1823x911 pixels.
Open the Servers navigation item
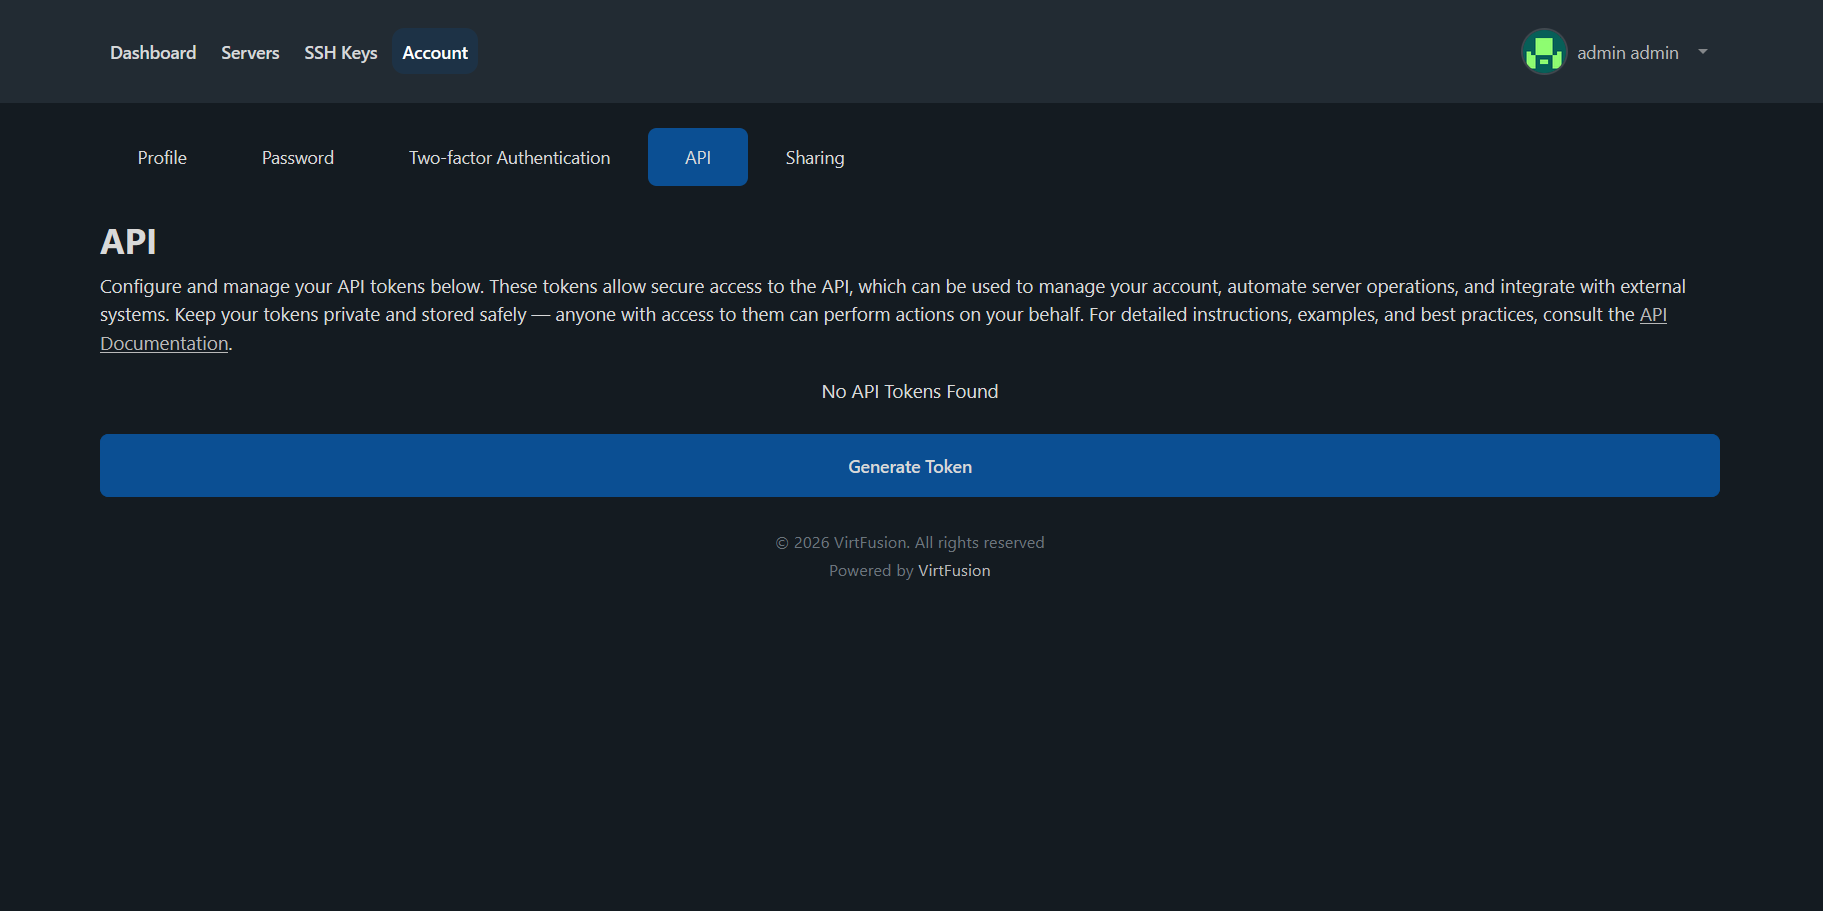[250, 53]
